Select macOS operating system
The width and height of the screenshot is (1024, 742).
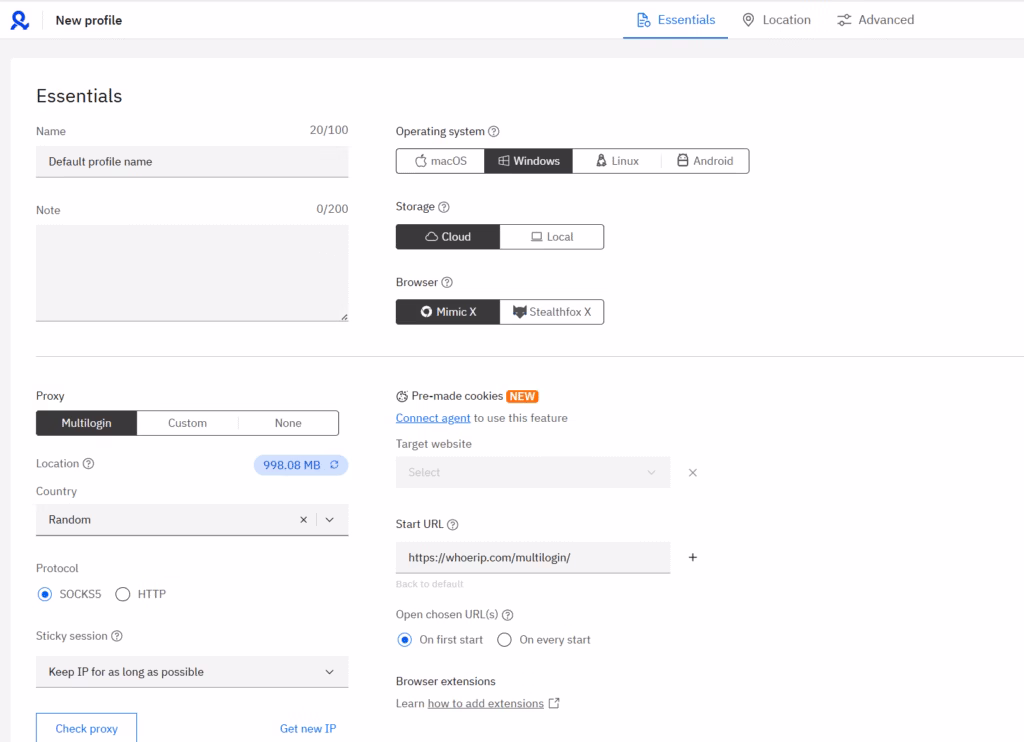coord(440,161)
